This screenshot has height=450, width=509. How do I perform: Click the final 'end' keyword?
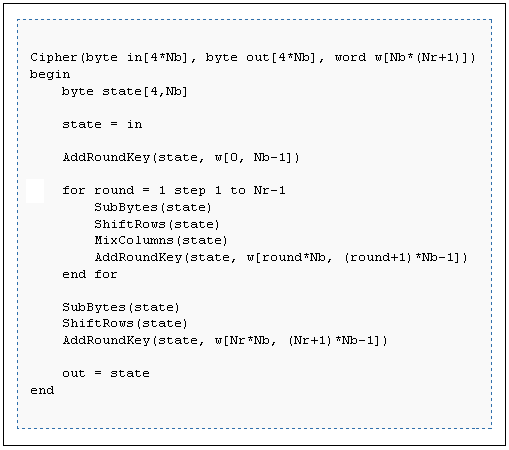click(x=42, y=390)
